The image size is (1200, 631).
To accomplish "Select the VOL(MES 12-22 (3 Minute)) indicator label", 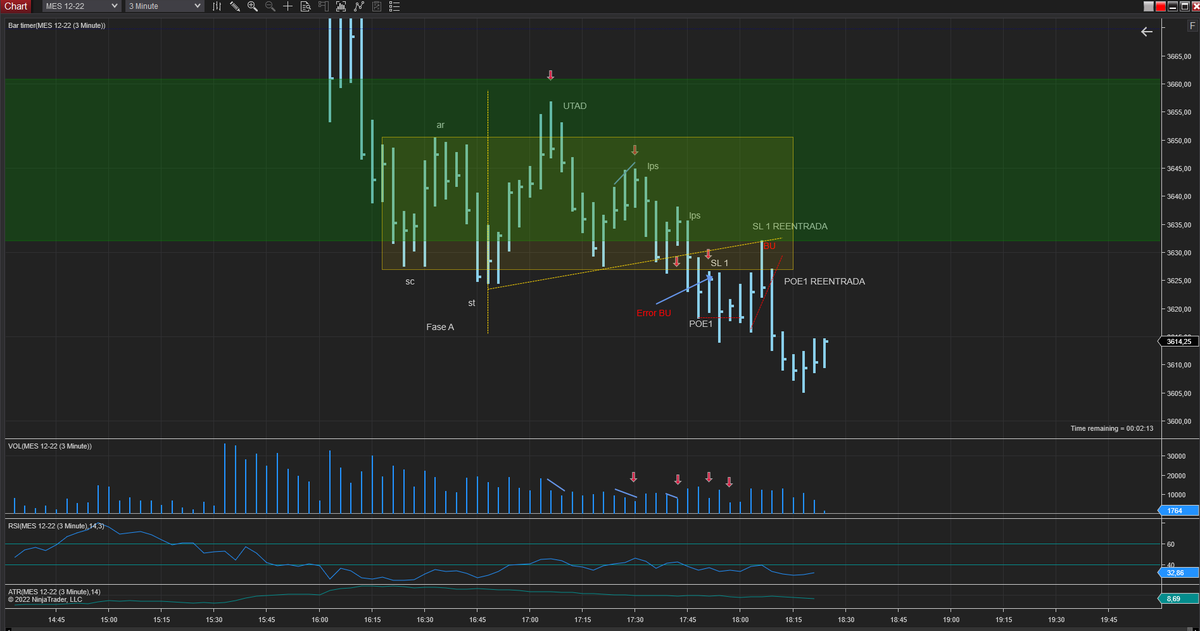I will click(49, 446).
